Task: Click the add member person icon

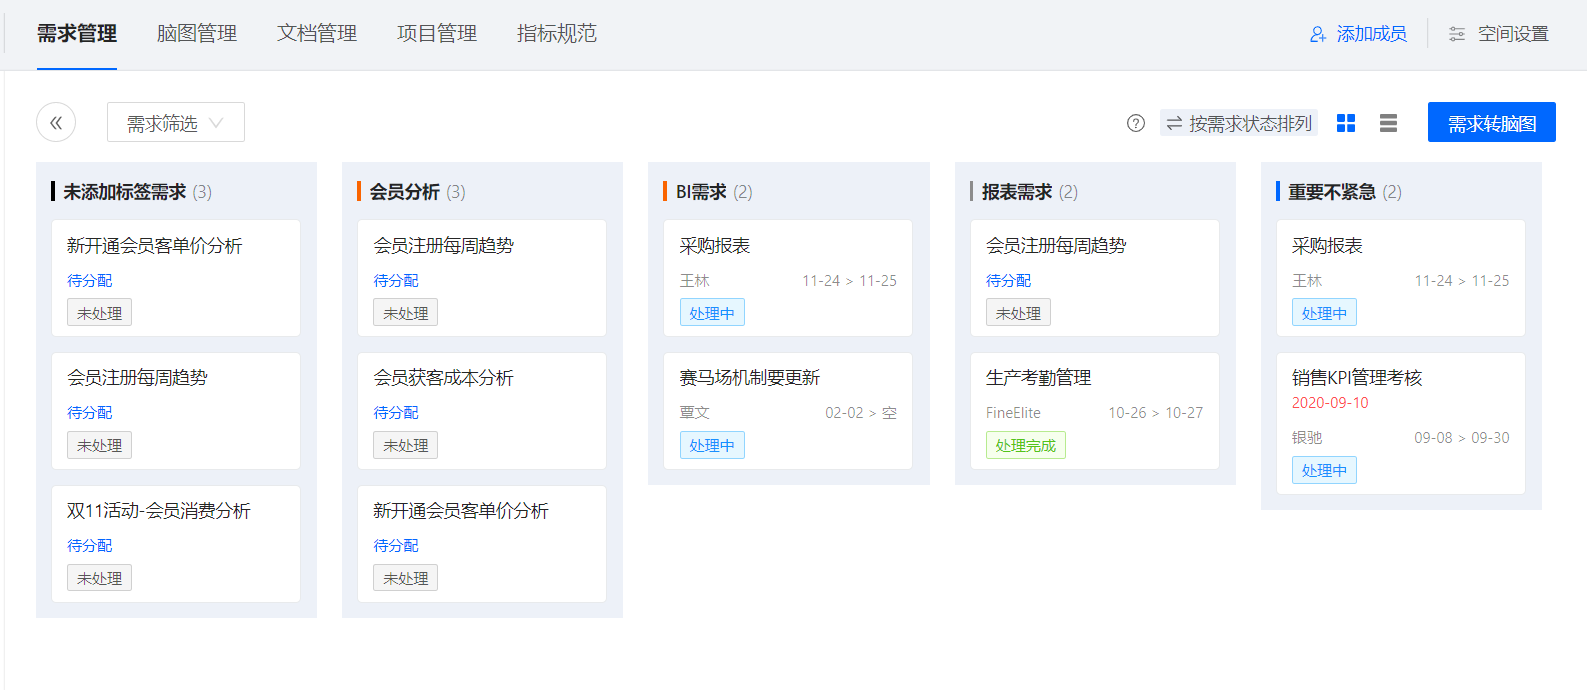Action: 1318,34
